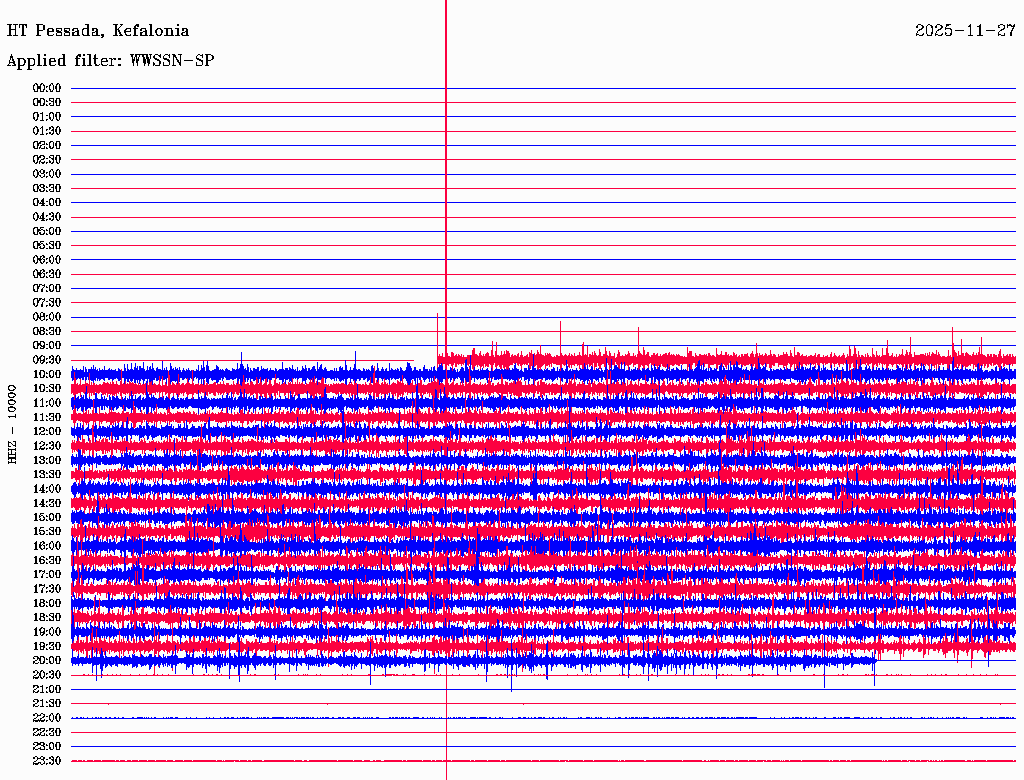1024x780 pixels.
Task: Select the 05:00 time label
Action: click(47, 231)
